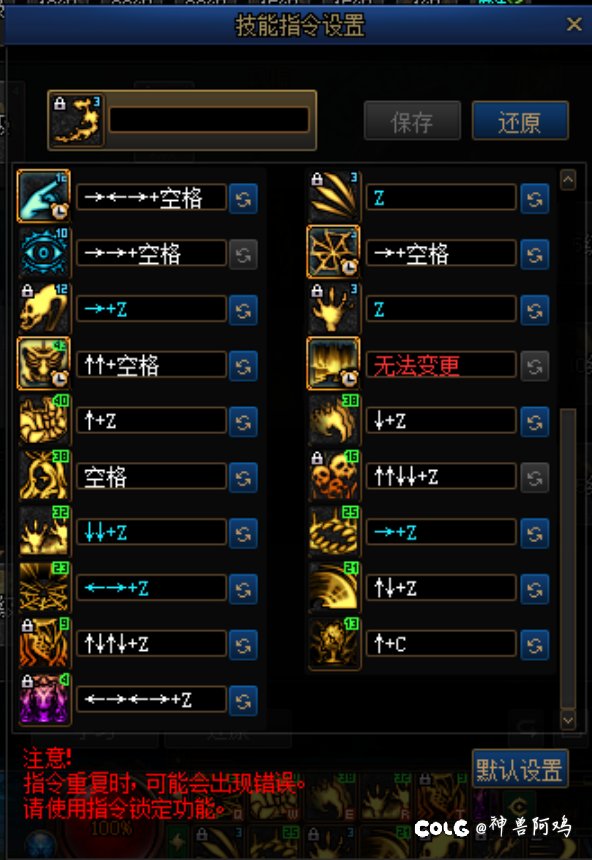The width and height of the screenshot is (592, 860).
Task: Click the golden hand skill icon
Action: tap(334, 309)
